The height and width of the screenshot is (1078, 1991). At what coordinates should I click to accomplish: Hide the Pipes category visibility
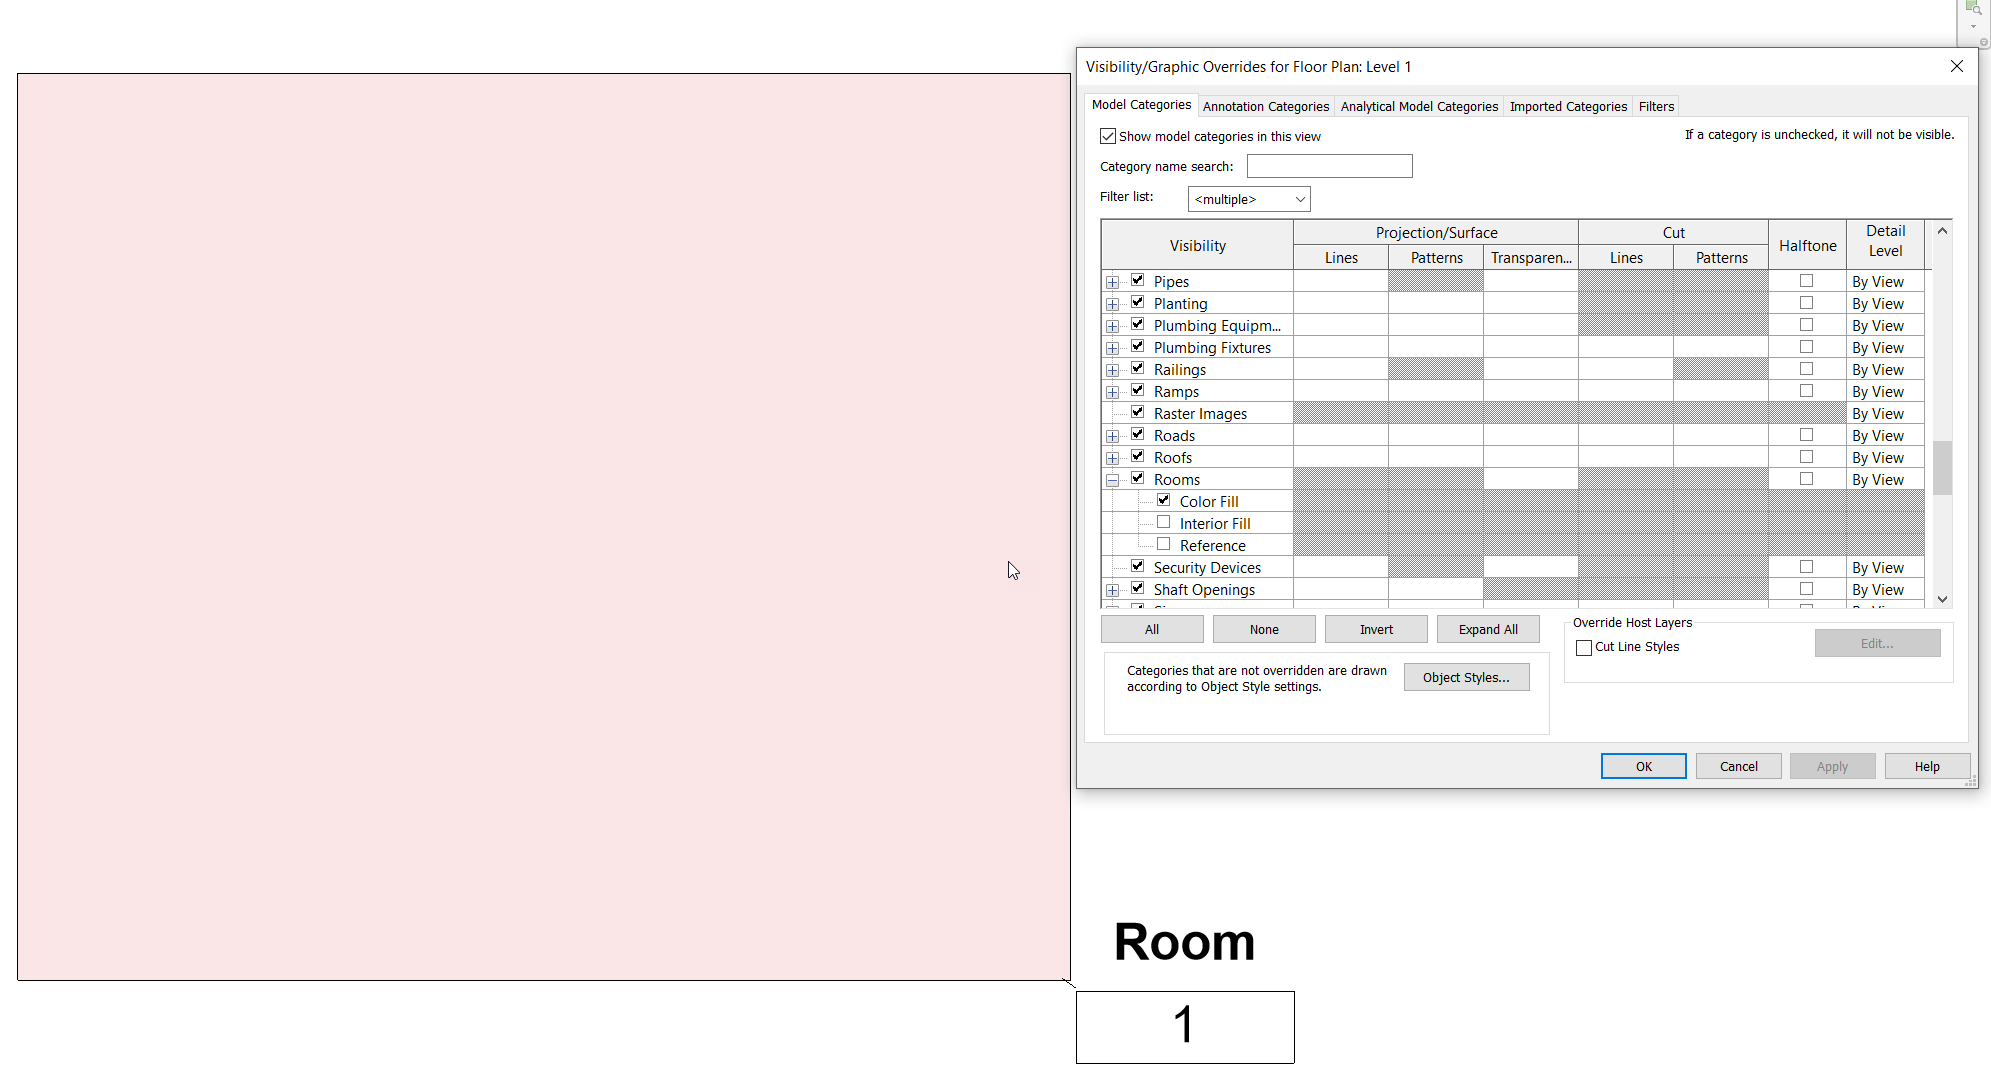[x=1138, y=280]
